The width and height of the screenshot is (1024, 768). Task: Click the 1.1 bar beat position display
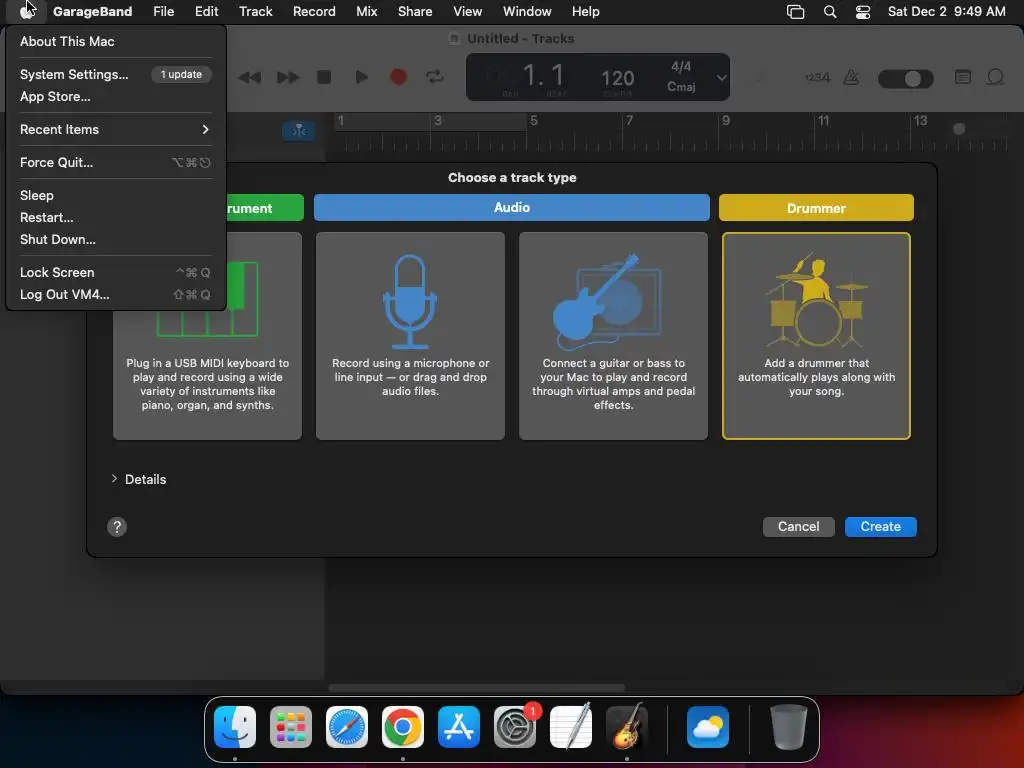tap(543, 76)
